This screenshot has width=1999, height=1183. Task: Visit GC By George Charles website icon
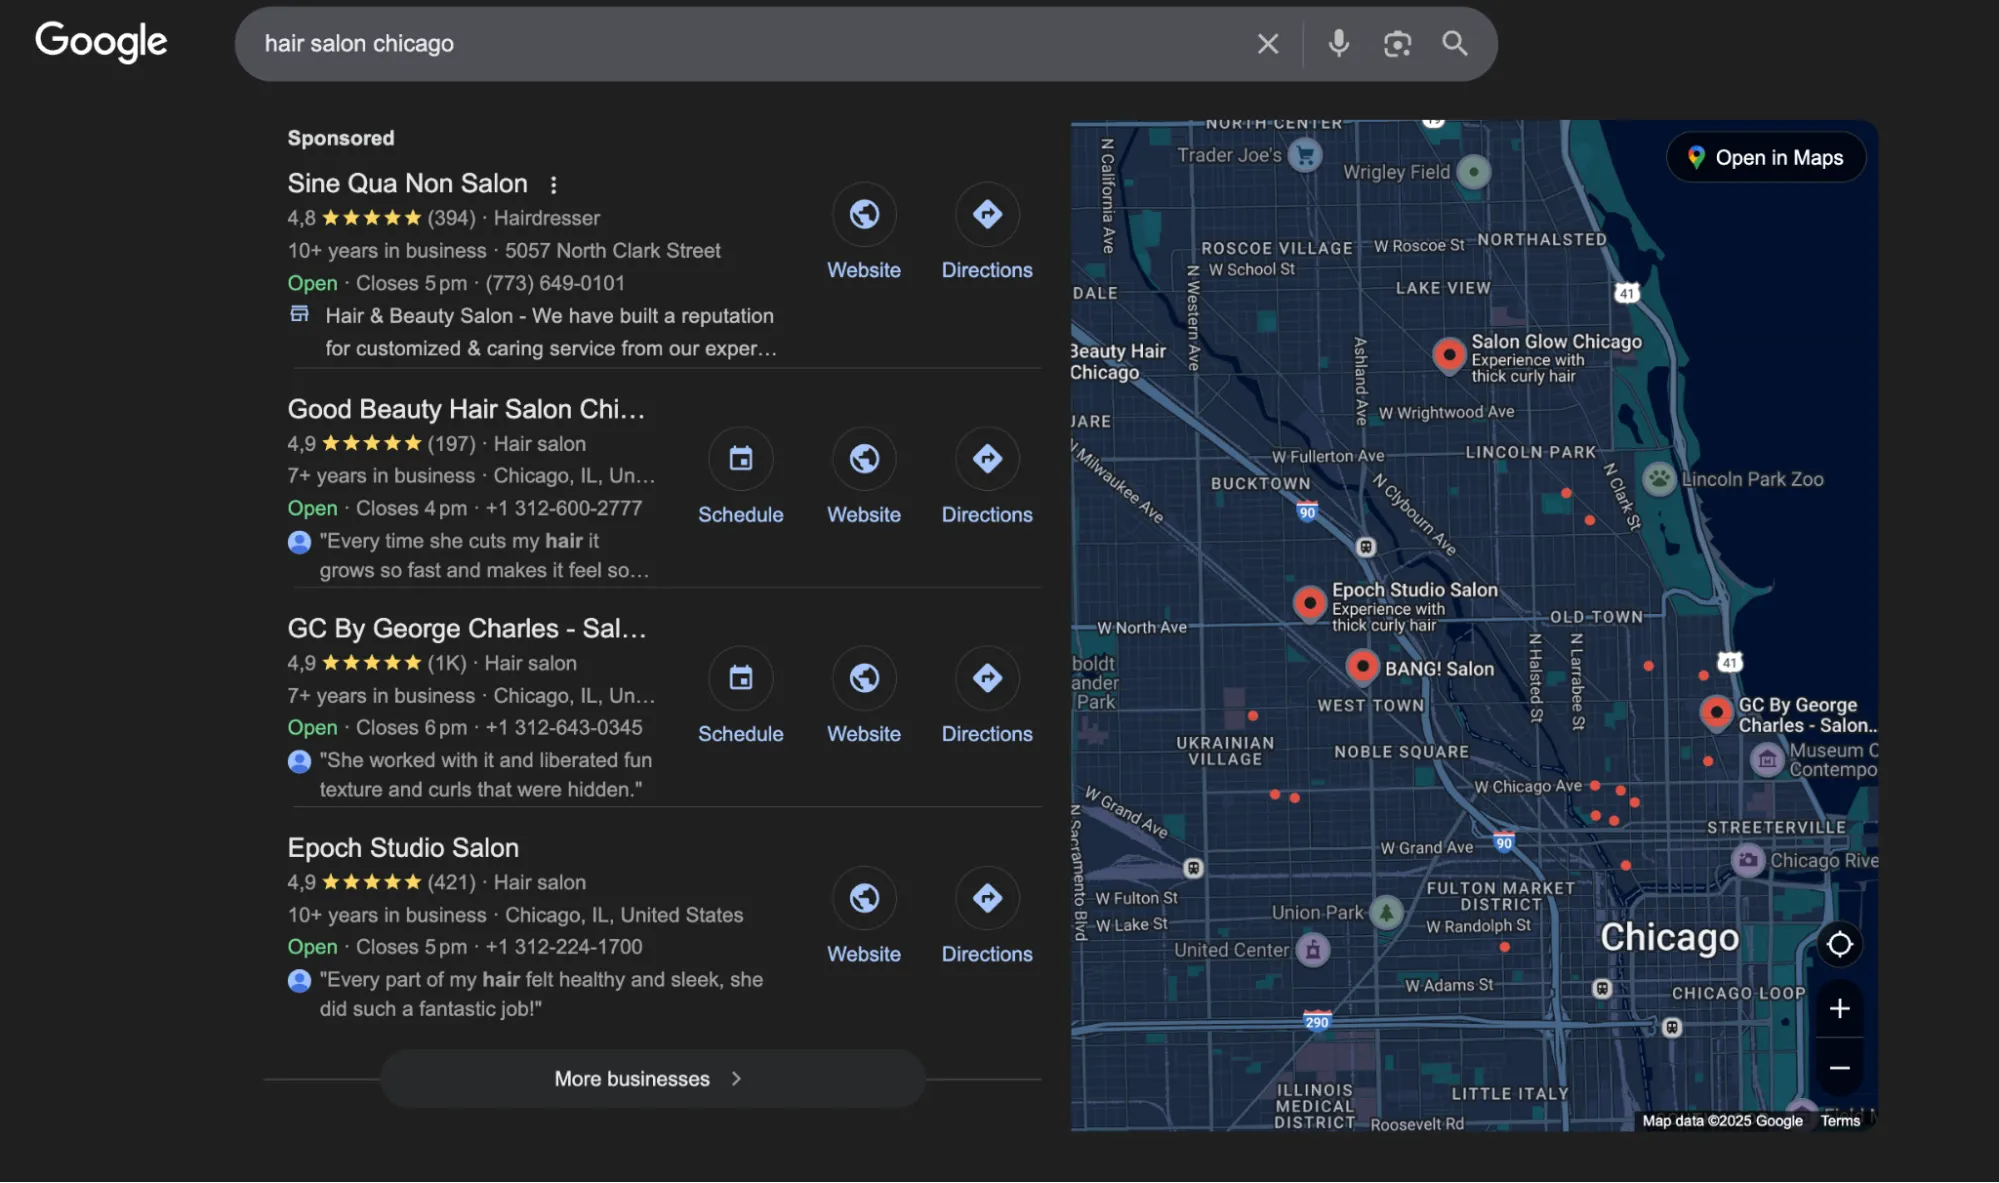coord(864,678)
